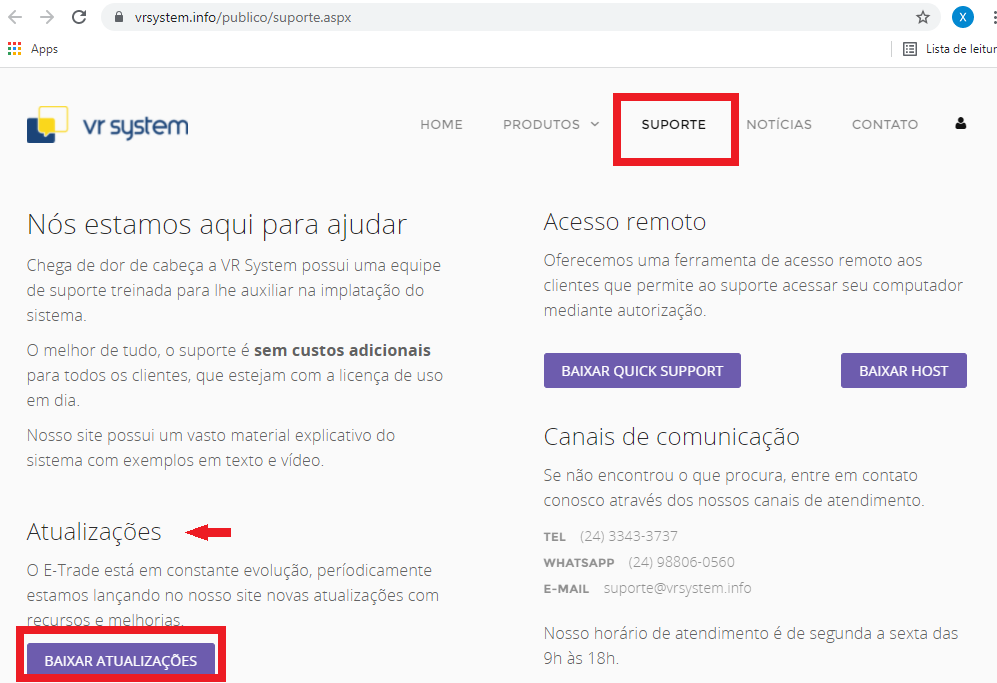Viewport: 997px width, 683px height.
Task: Click the 'Acesso remoto' heading
Action: (x=625, y=222)
